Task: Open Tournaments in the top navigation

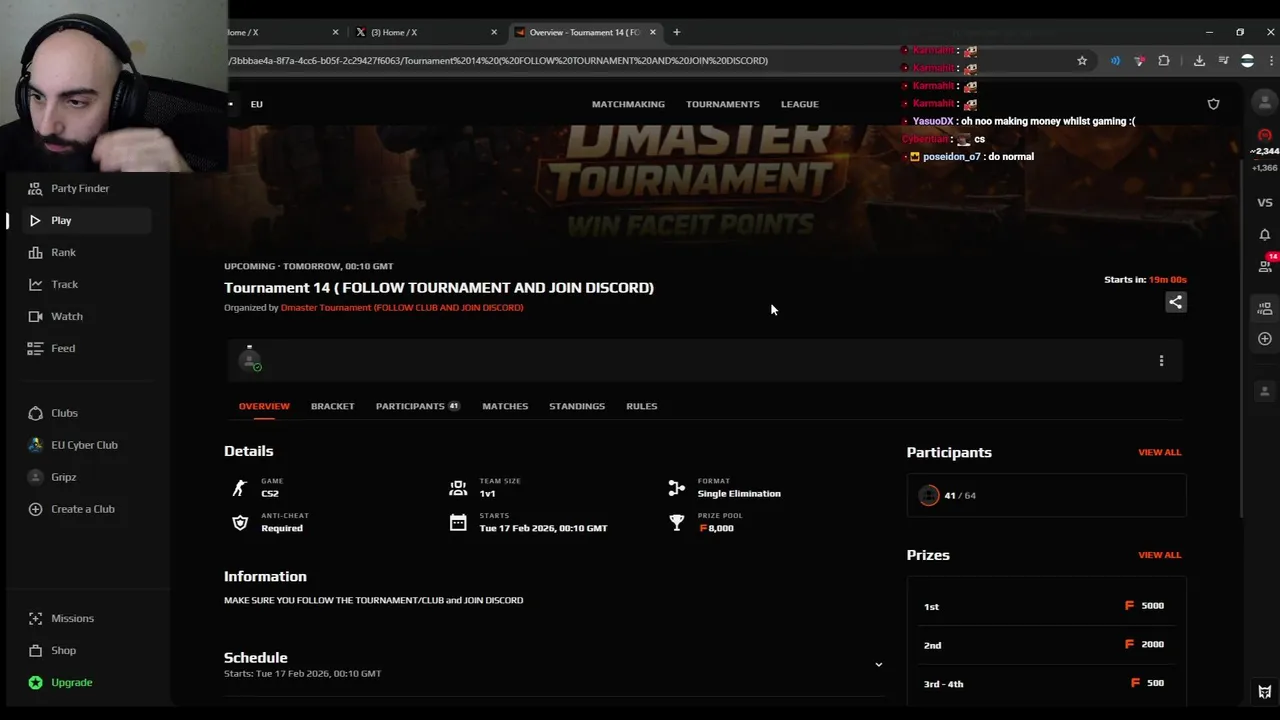Action: (723, 104)
